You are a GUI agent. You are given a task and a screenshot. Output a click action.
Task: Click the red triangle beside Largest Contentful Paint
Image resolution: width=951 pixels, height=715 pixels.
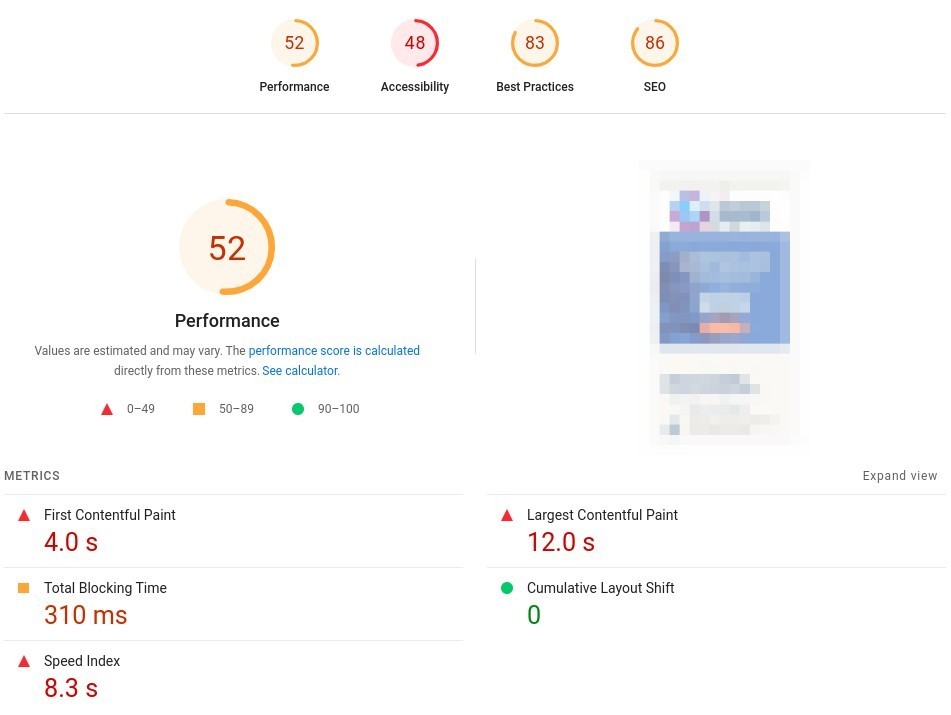click(507, 515)
